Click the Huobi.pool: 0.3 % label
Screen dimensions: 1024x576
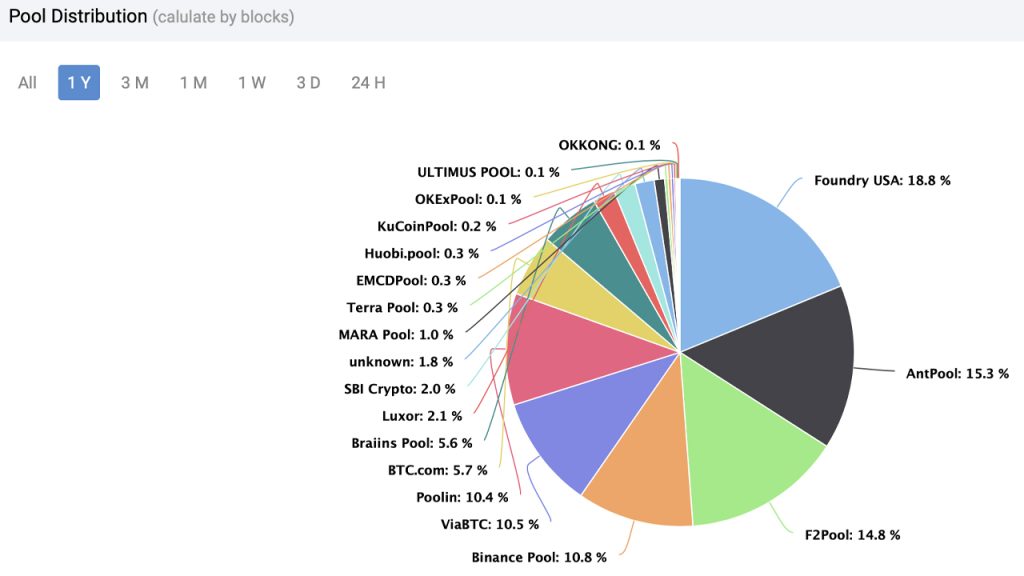tap(421, 253)
